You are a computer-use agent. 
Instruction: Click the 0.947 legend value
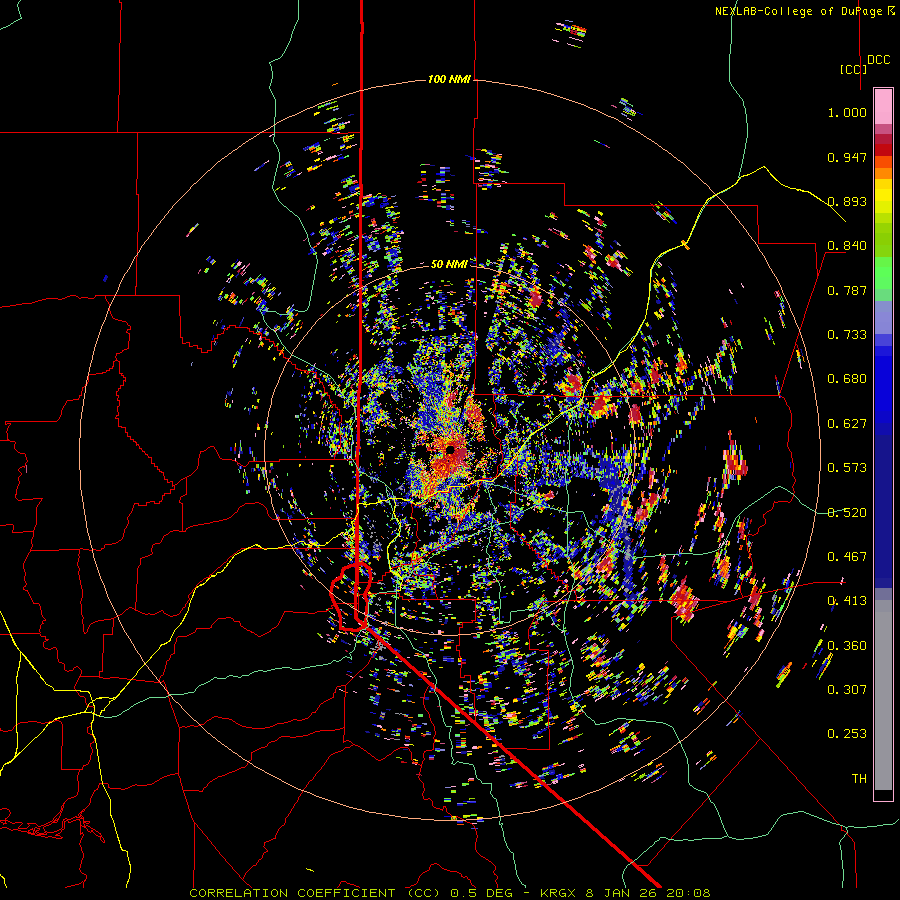pyautogui.click(x=847, y=157)
